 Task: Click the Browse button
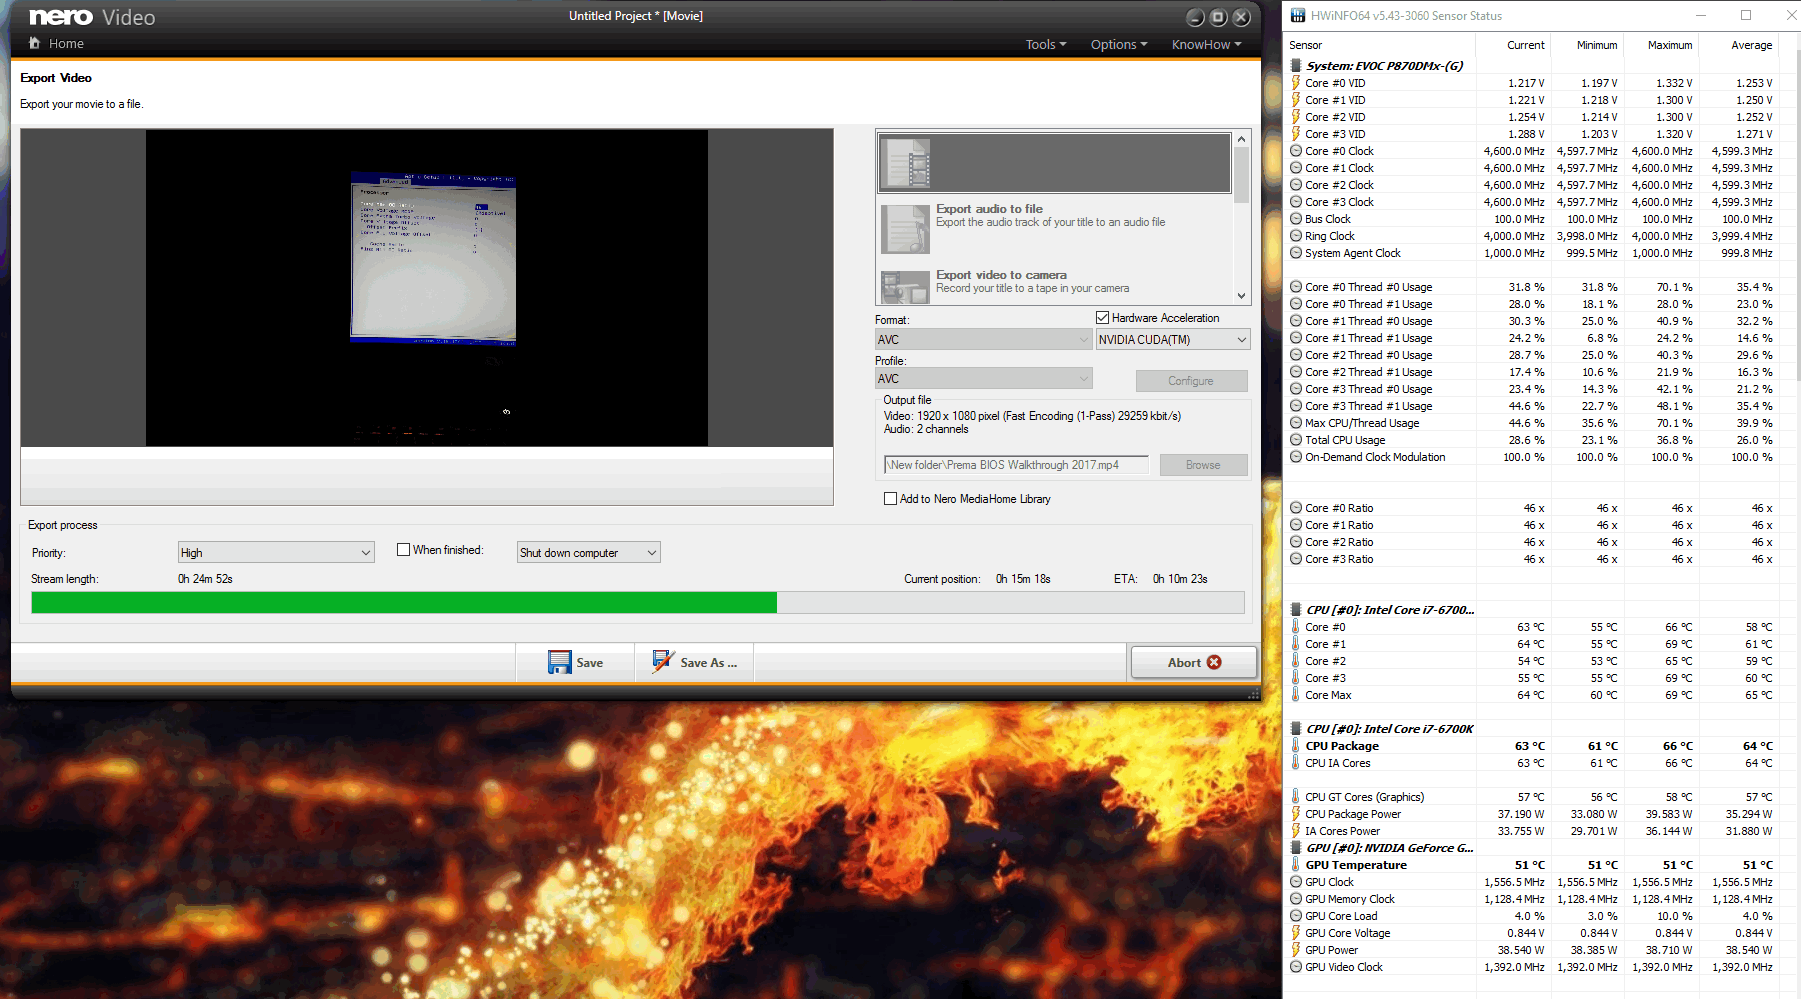(x=1203, y=465)
